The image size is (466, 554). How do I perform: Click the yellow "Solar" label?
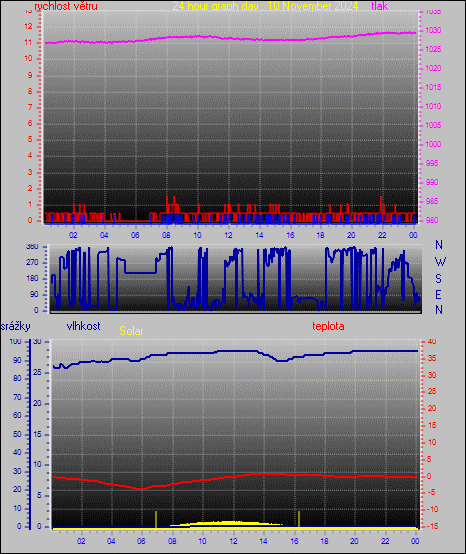click(131, 331)
